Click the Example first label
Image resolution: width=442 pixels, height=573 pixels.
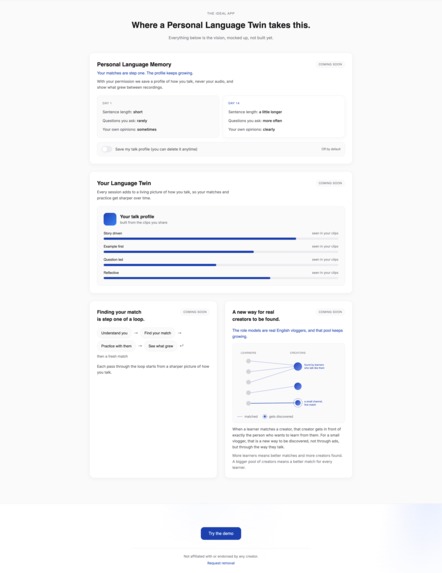pyautogui.click(x=114, y=246)
